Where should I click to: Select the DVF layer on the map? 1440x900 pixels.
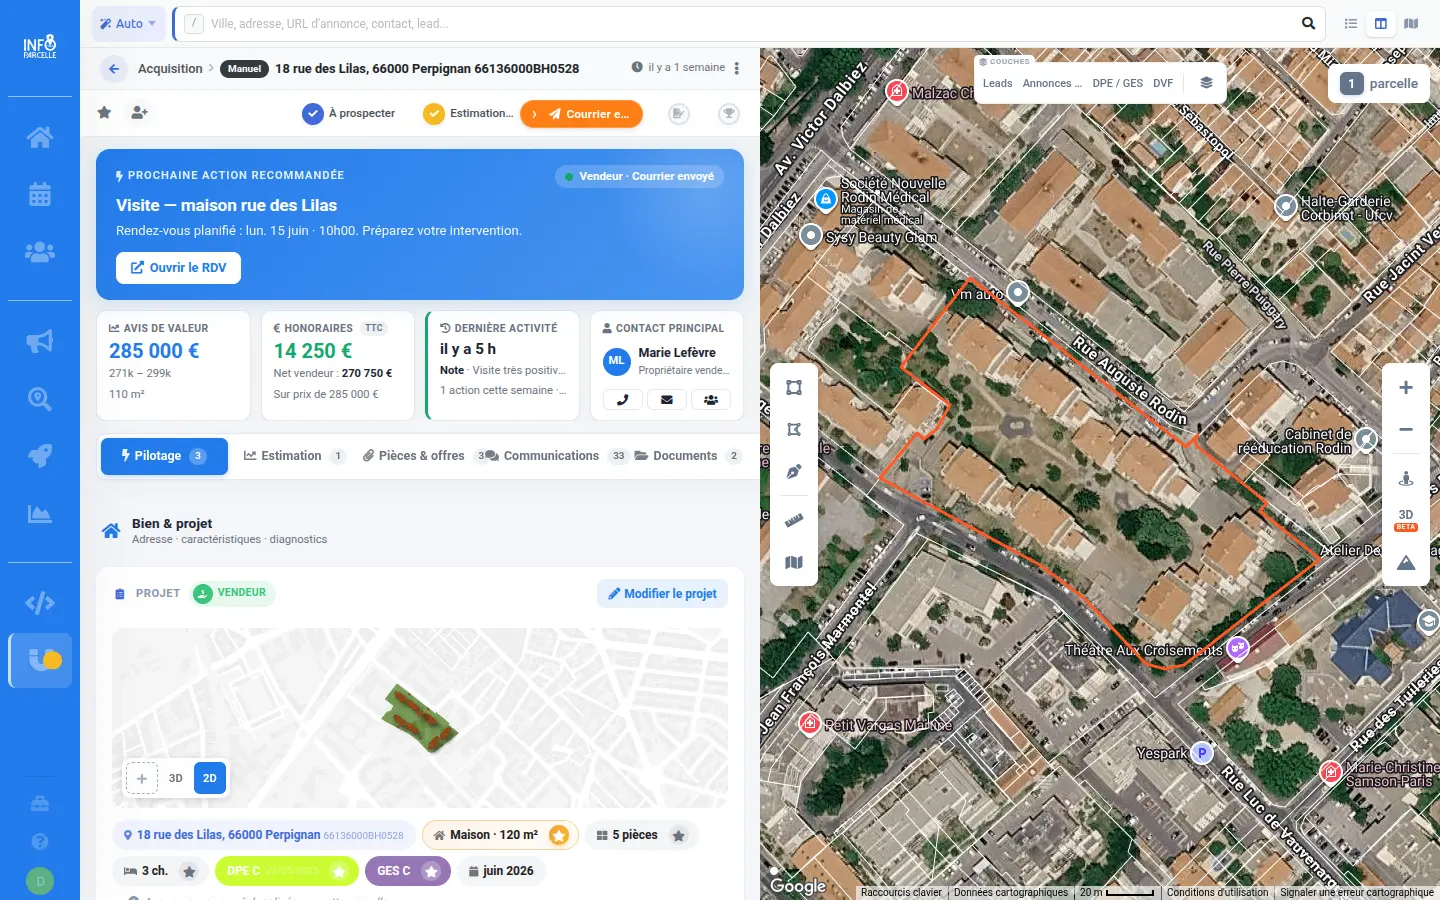pyautogui.click(x=1163, y=83)
